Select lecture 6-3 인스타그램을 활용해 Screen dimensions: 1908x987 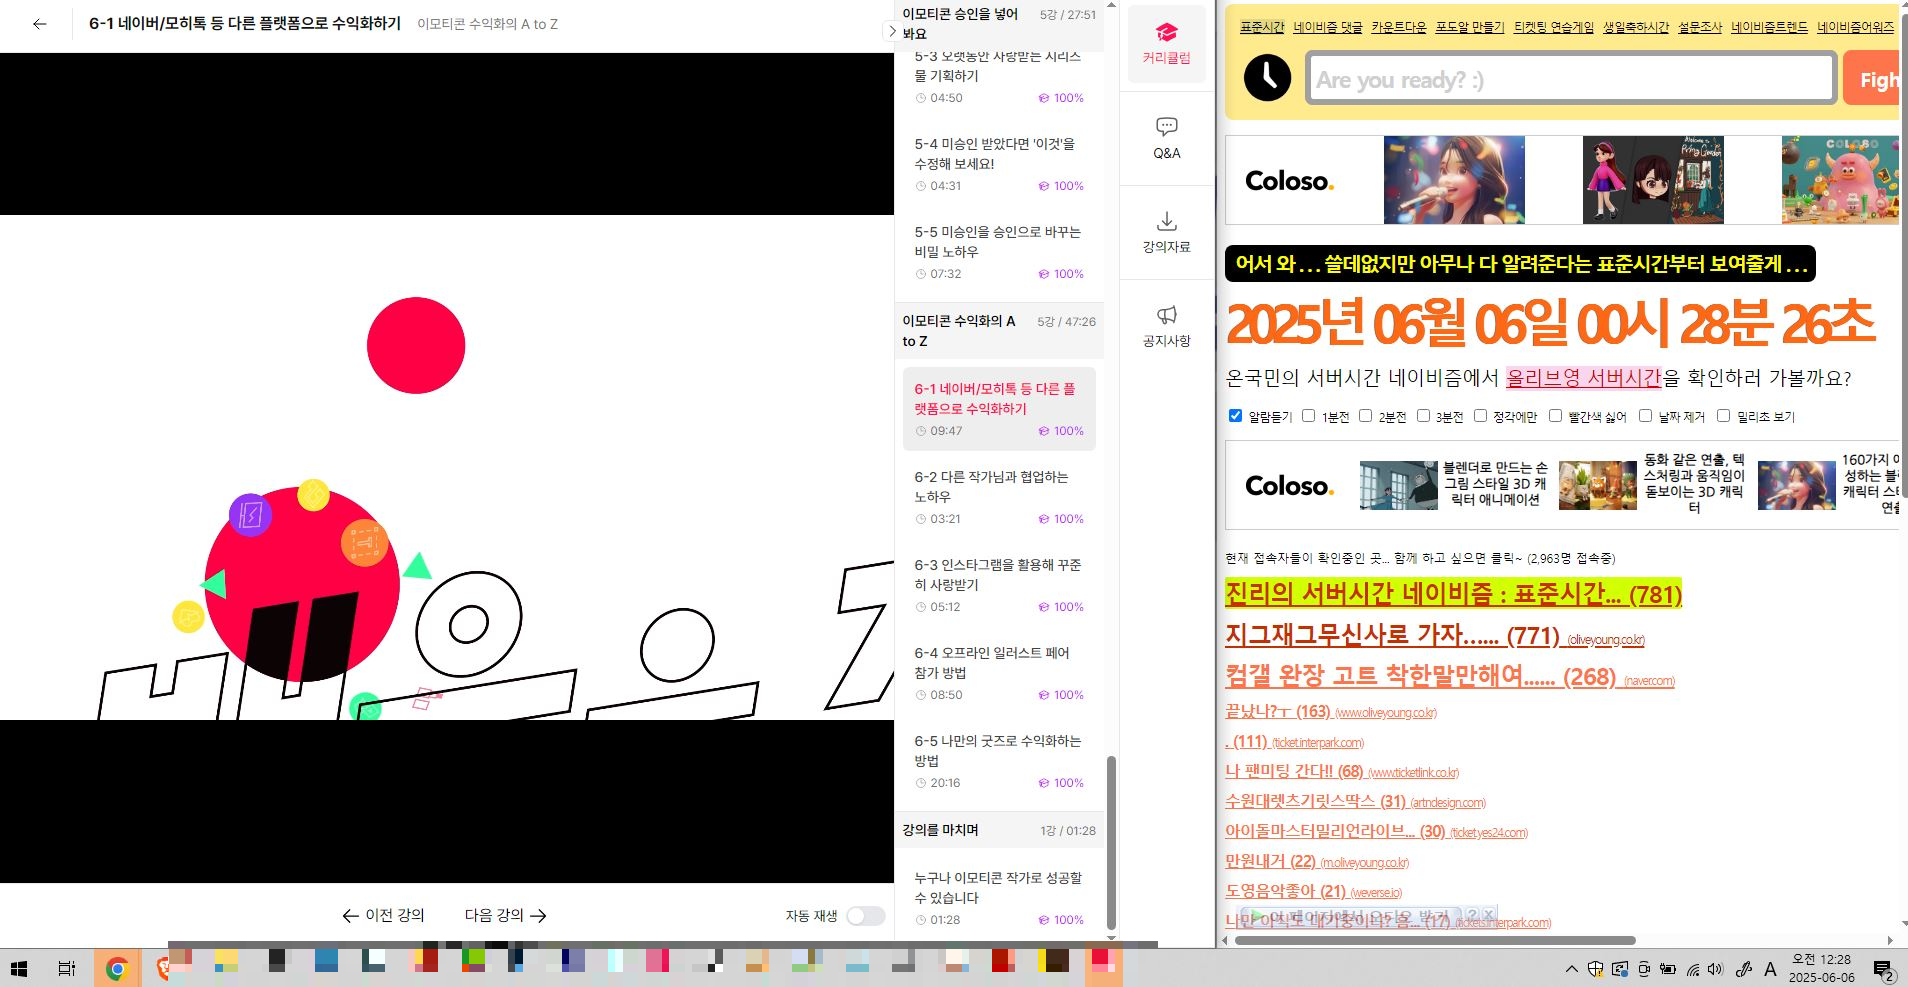pyautogui.click(x=999, y=585)
